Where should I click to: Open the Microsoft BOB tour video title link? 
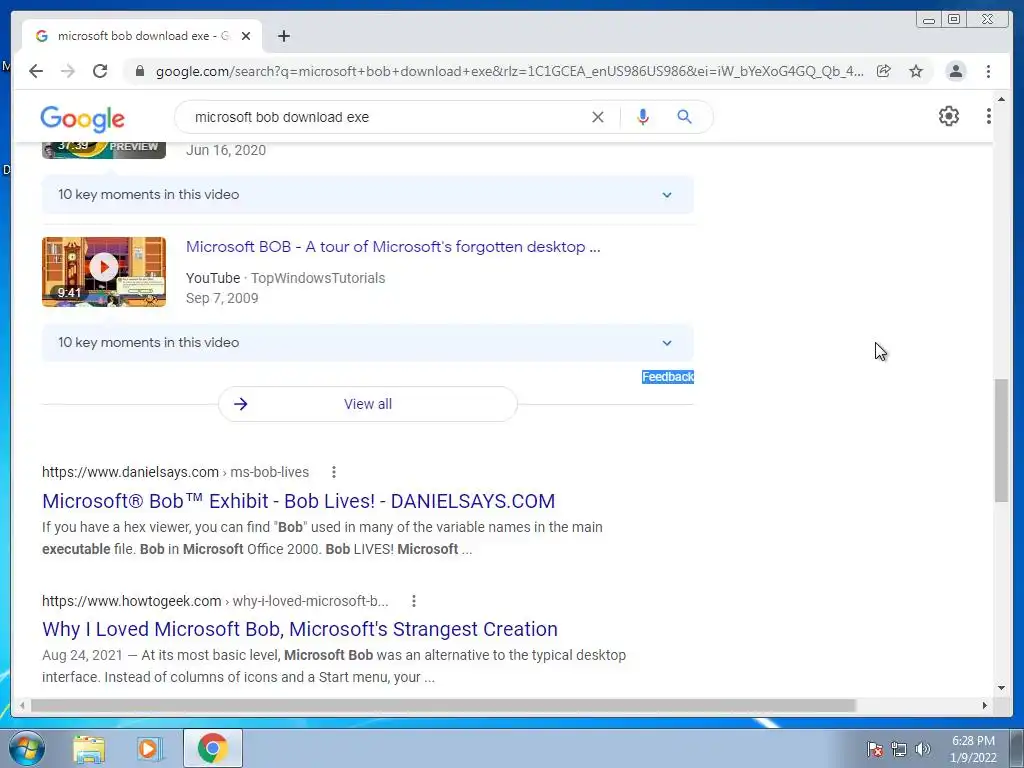tap(393, 247)
